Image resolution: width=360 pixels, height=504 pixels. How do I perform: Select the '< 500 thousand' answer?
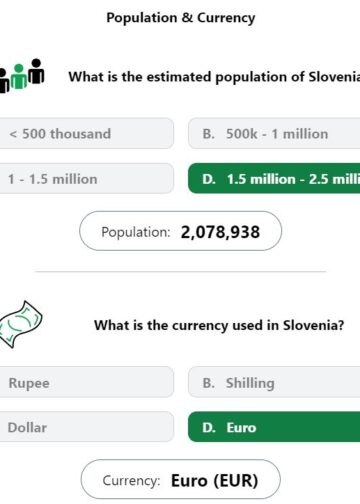click(86, 133)
